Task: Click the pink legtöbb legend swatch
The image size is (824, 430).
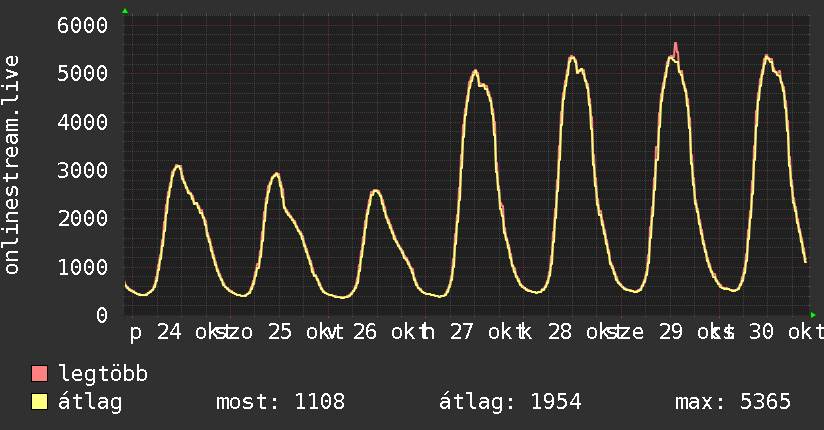Action: point(39,374)
